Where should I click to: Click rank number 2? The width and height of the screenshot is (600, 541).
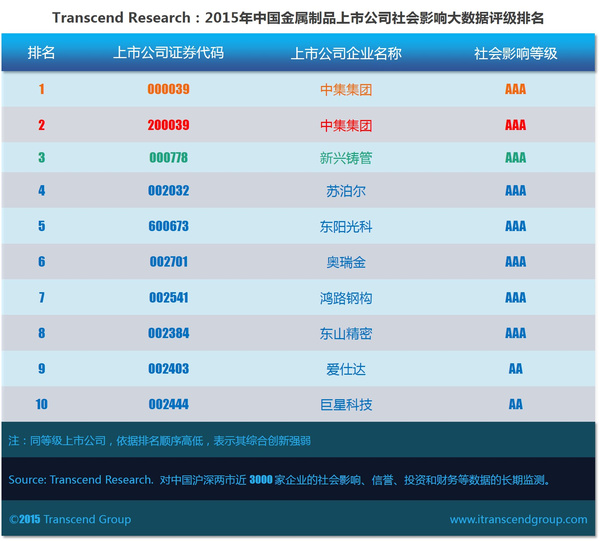[41, 125]
